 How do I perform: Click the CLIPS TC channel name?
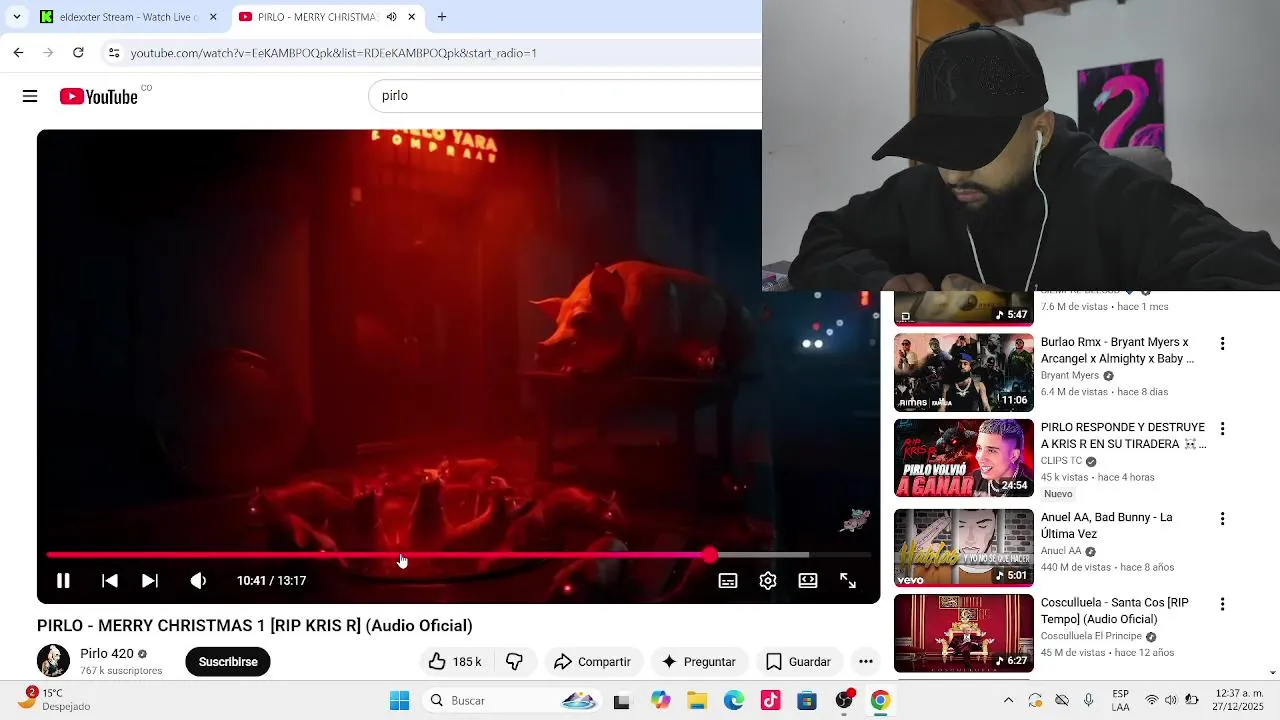pyautogui.click(x=1062, y=461)
